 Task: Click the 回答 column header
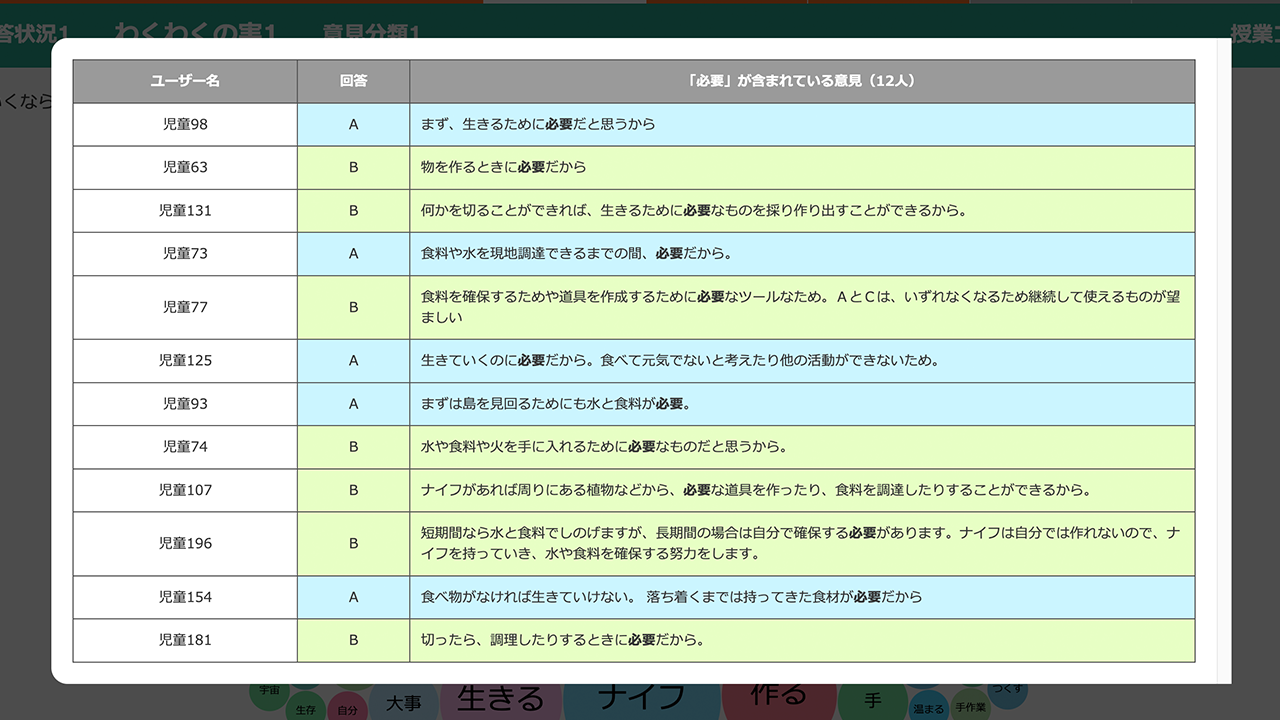click(x=353, y=81)
